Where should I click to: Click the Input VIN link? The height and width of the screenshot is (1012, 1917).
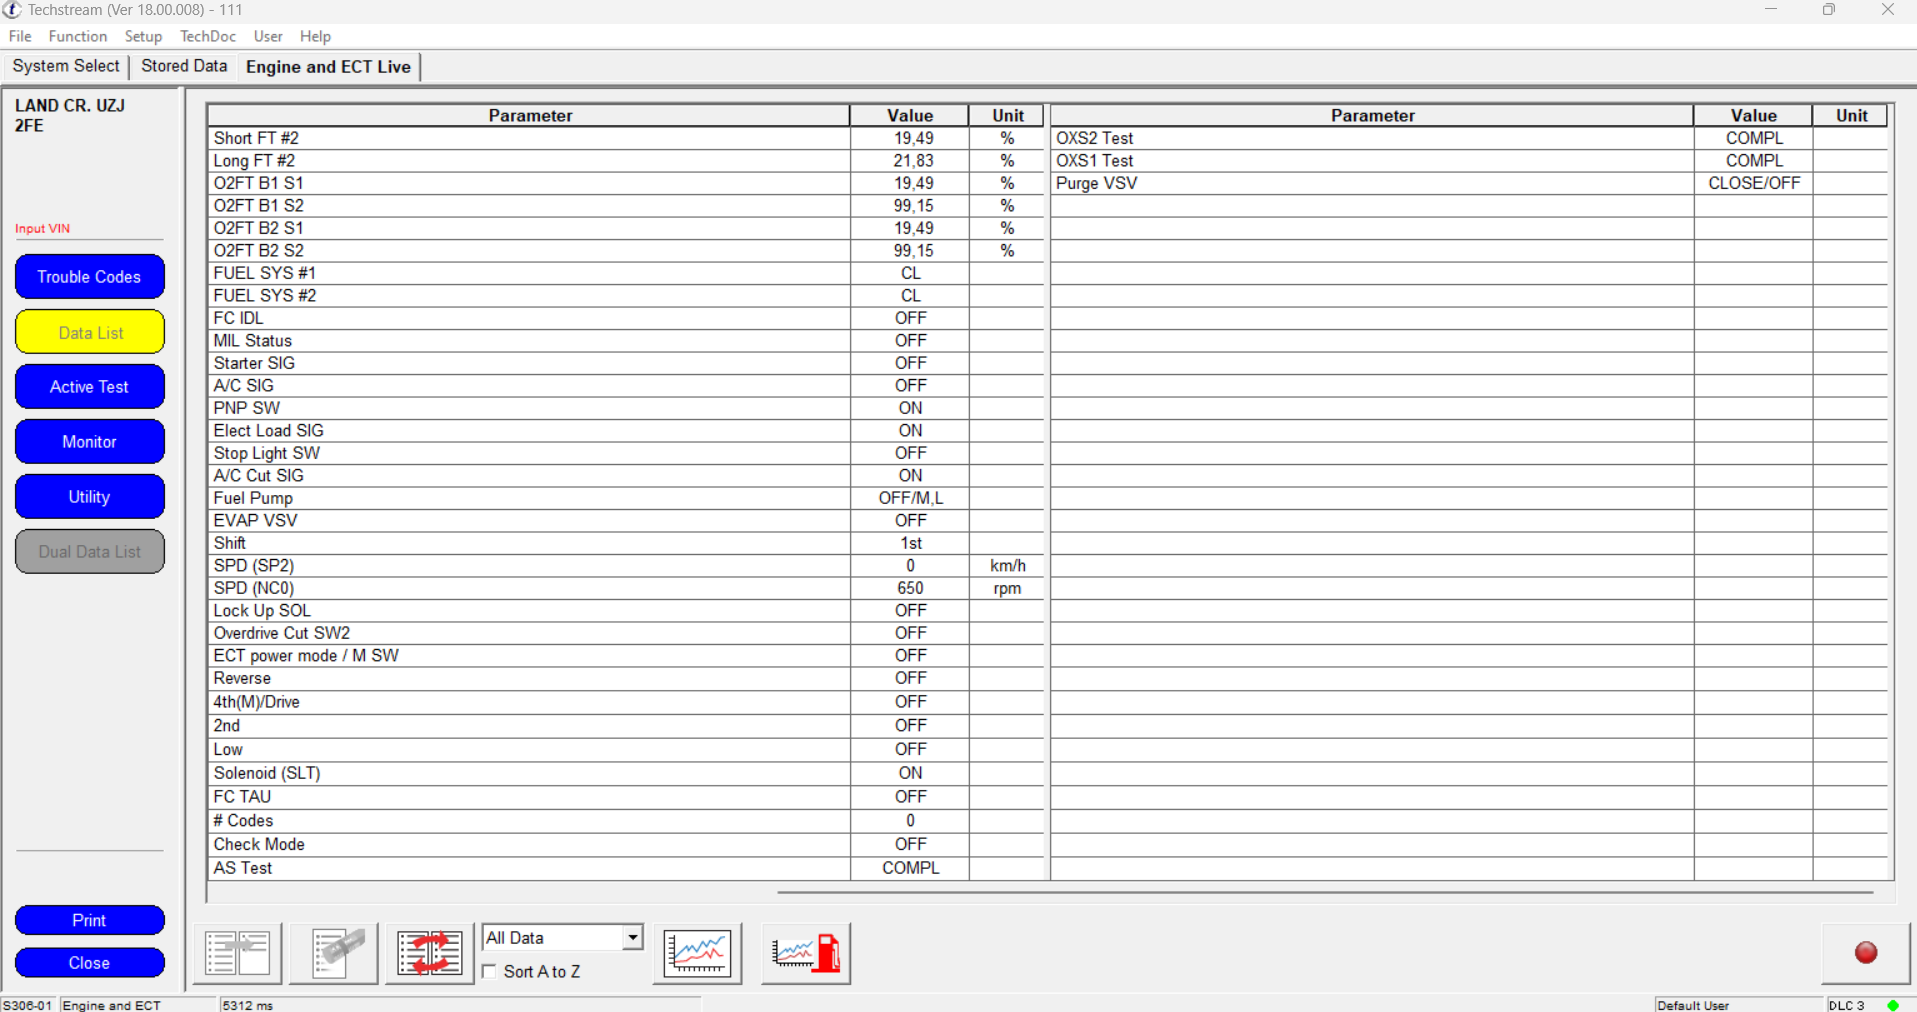tap(42, 228)
